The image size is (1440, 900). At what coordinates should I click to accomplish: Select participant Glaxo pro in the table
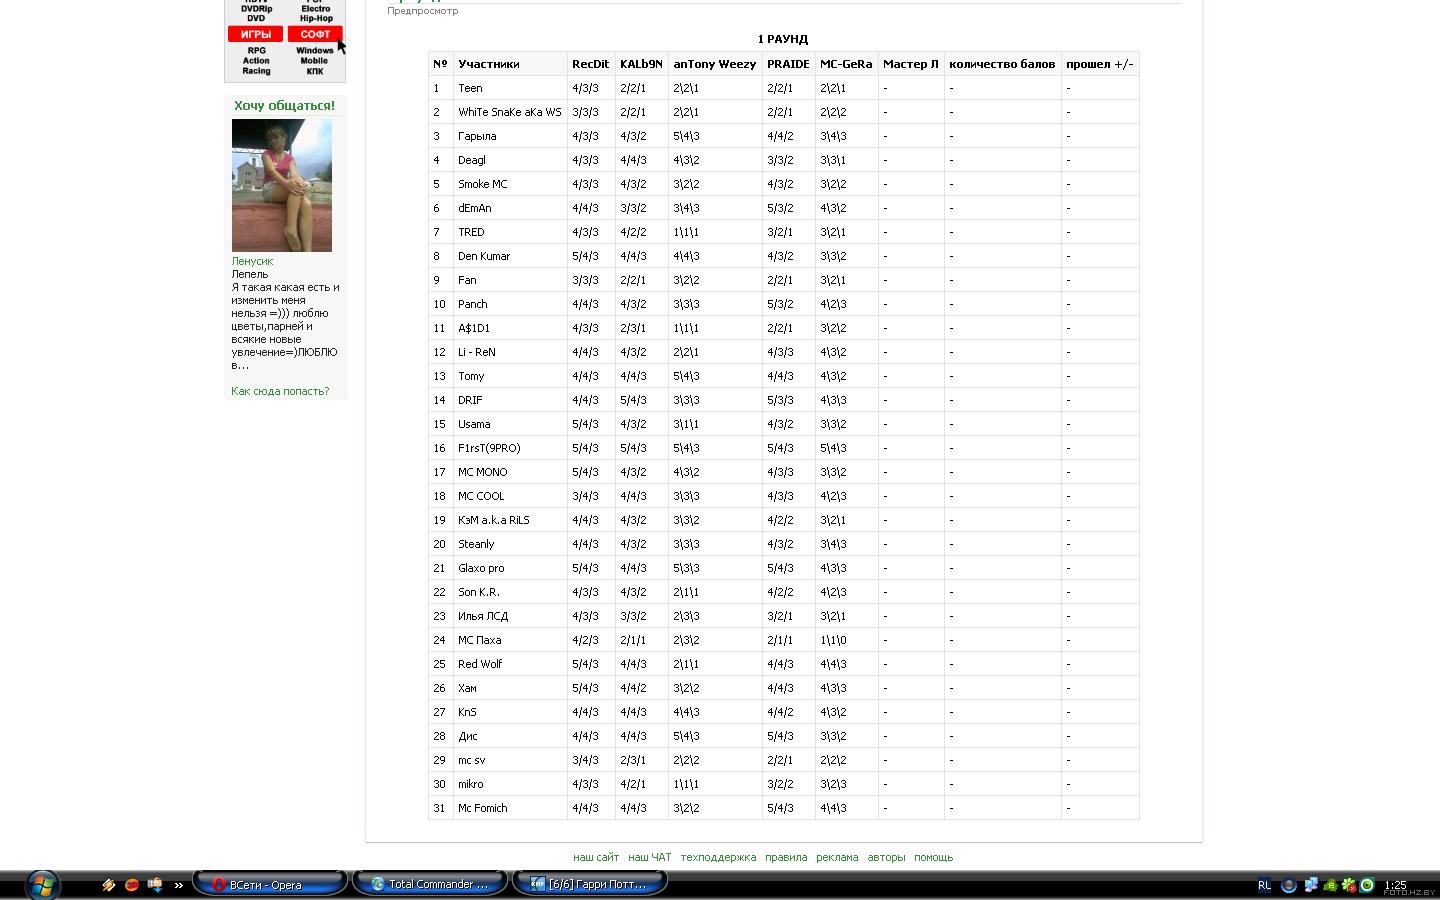point(481,568)
